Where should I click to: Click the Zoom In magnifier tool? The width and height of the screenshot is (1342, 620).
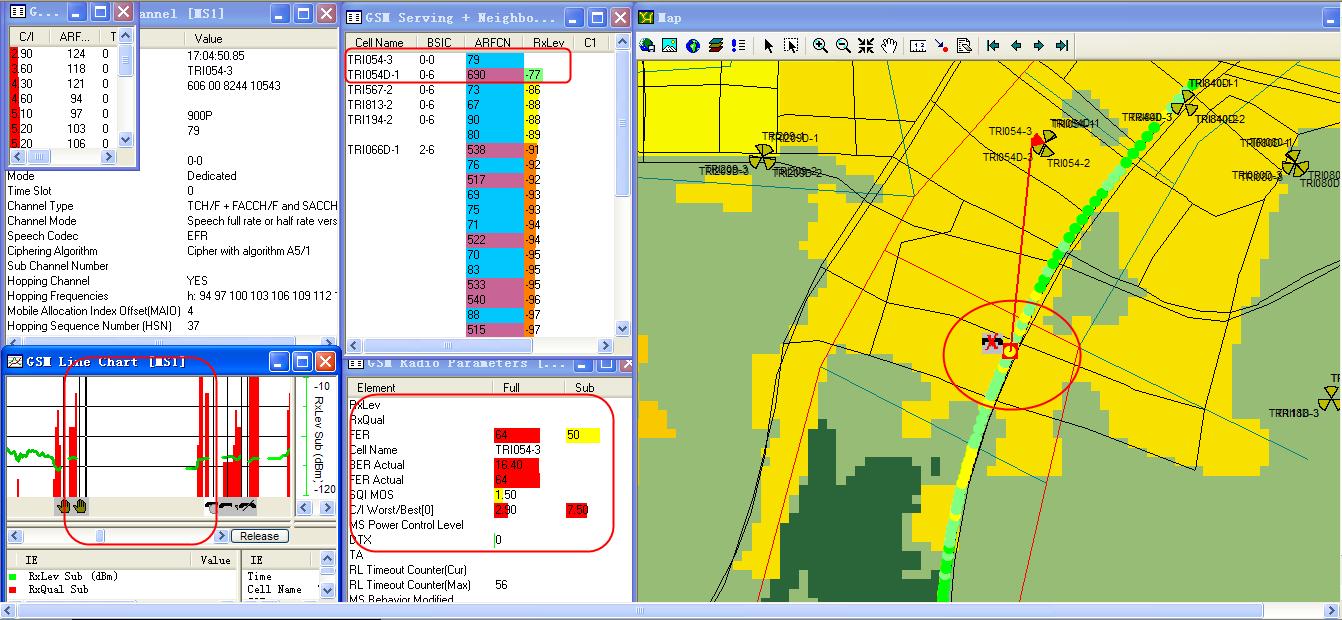click(820, 45)
